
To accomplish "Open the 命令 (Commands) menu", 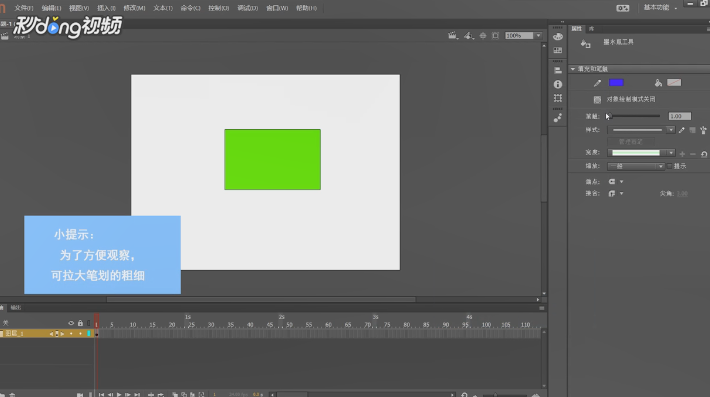I will point(190,8).
